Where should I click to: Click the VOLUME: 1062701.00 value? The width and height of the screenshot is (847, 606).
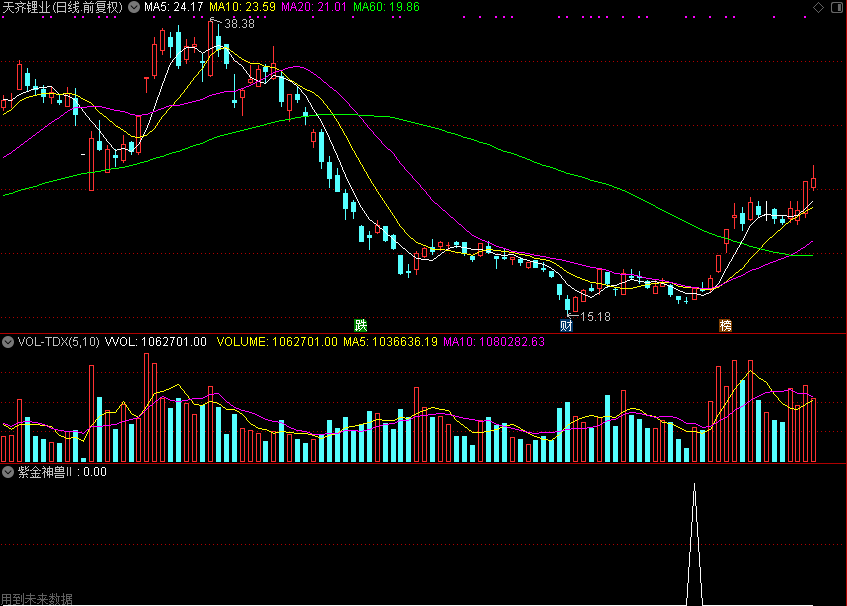(277, 342)
